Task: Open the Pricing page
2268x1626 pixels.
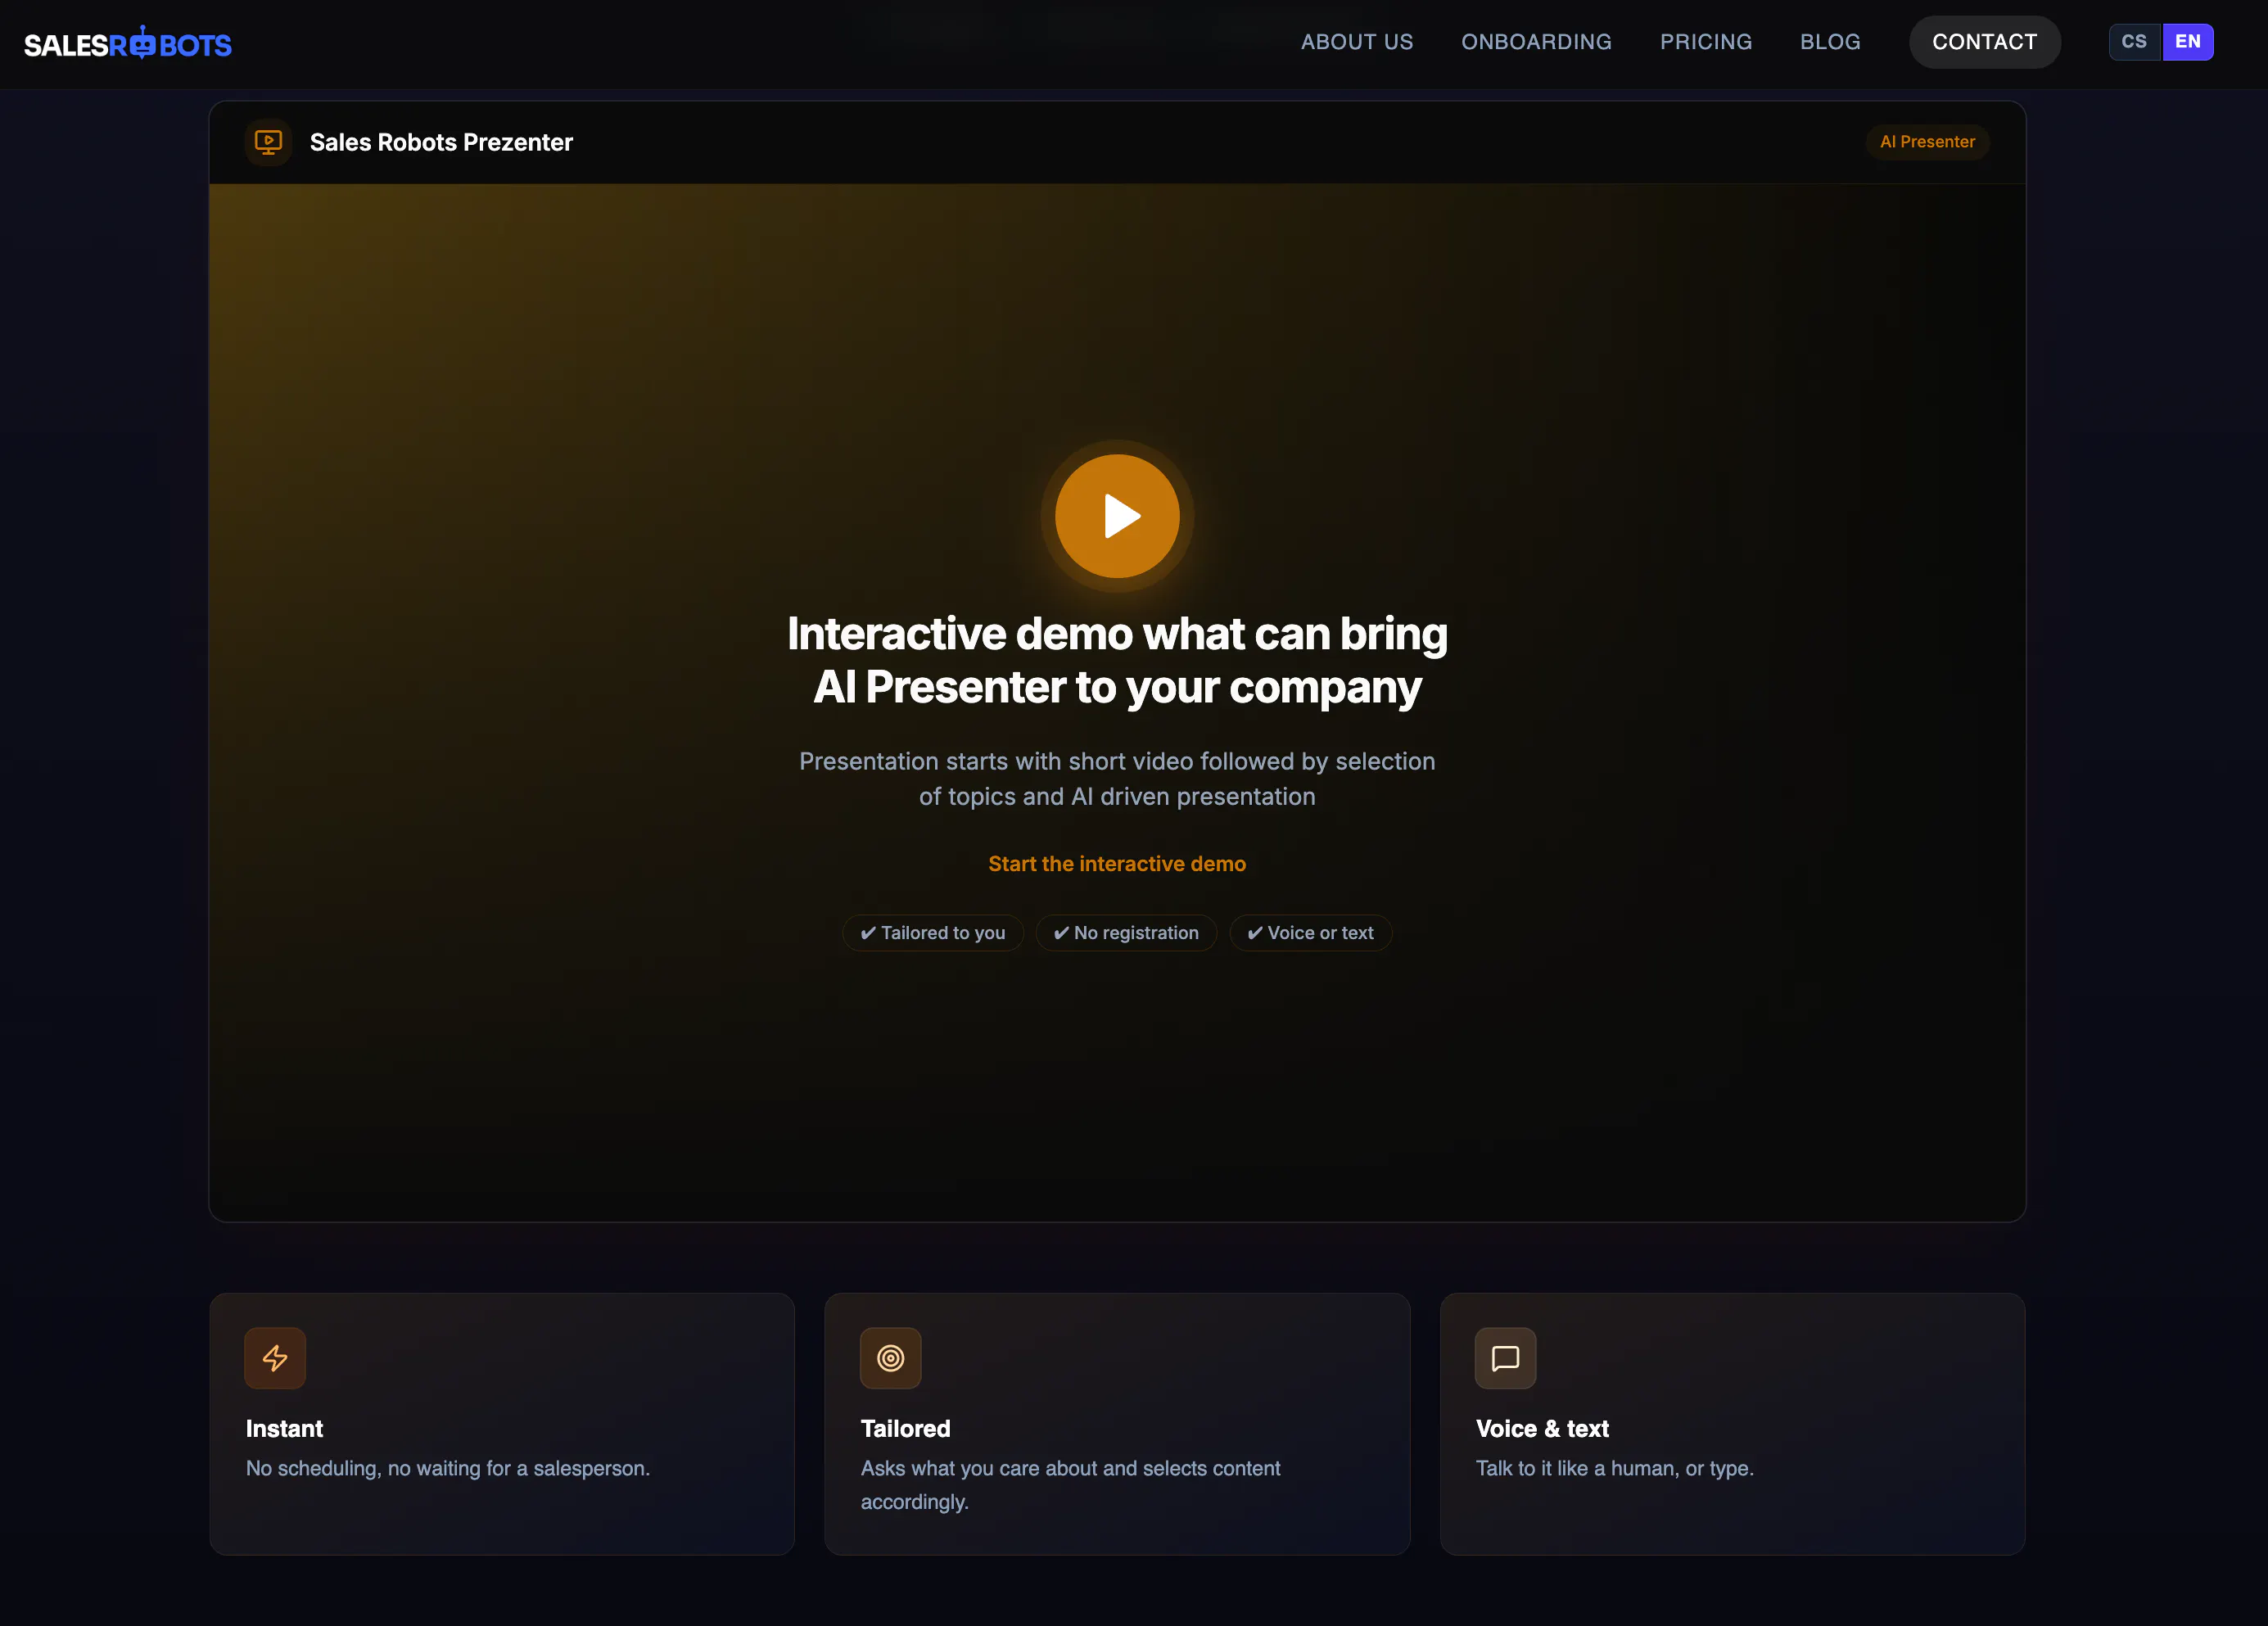Action: click(1706, 42)
